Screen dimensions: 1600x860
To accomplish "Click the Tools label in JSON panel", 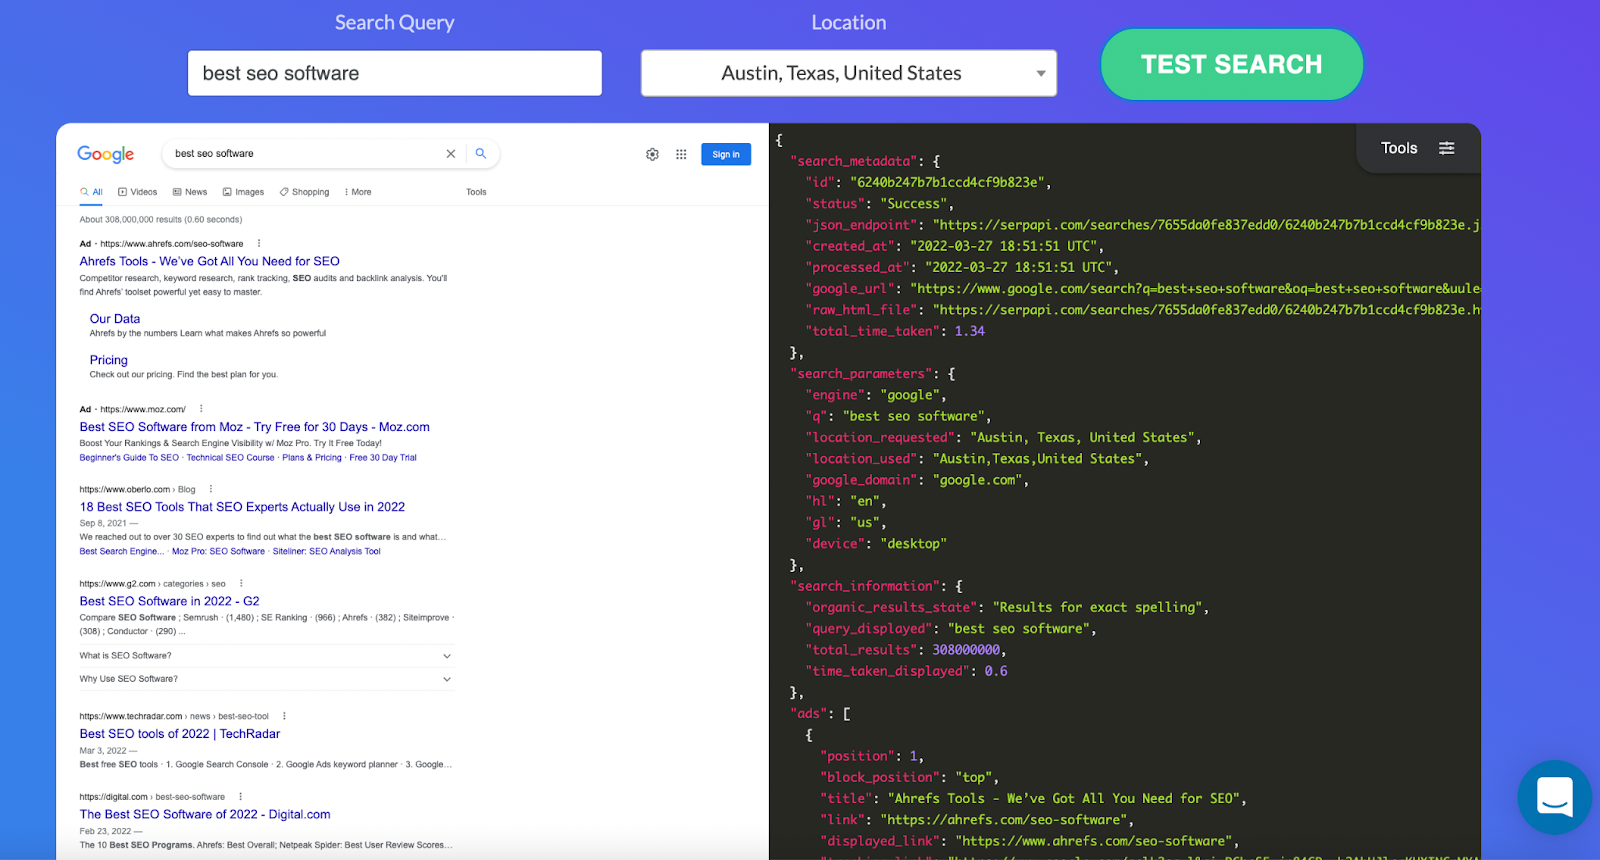I will (1399, 148).
